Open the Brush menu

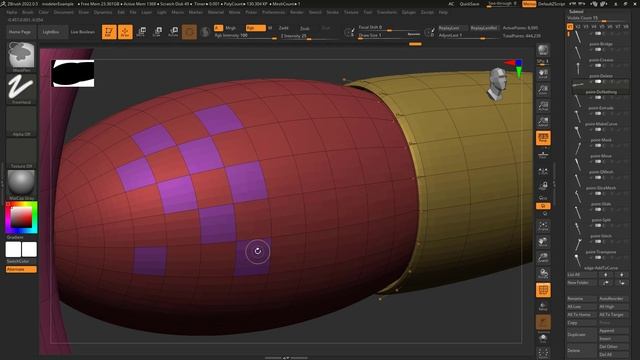coord(28,12)
